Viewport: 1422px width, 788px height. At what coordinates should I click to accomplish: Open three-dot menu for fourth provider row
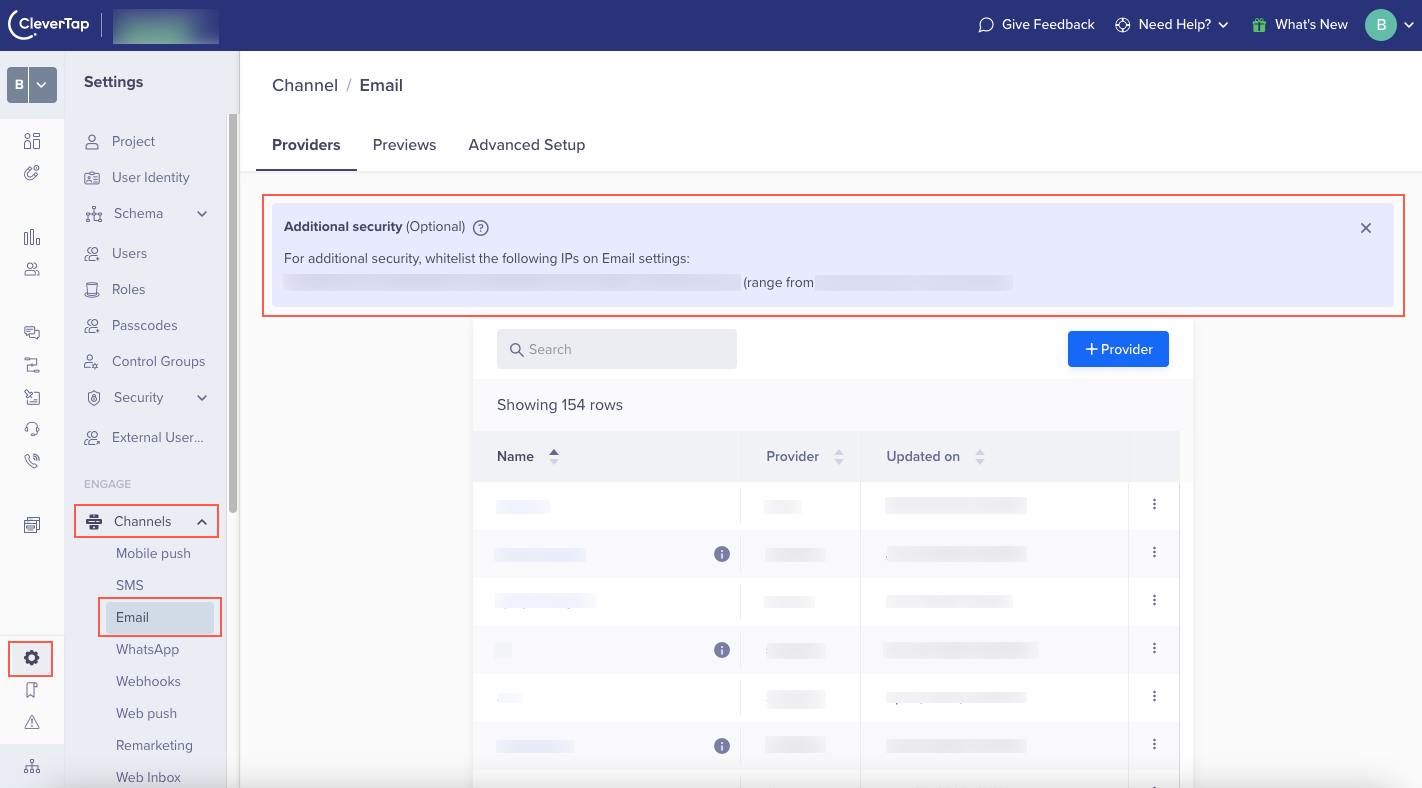(x=1154, y=648)
